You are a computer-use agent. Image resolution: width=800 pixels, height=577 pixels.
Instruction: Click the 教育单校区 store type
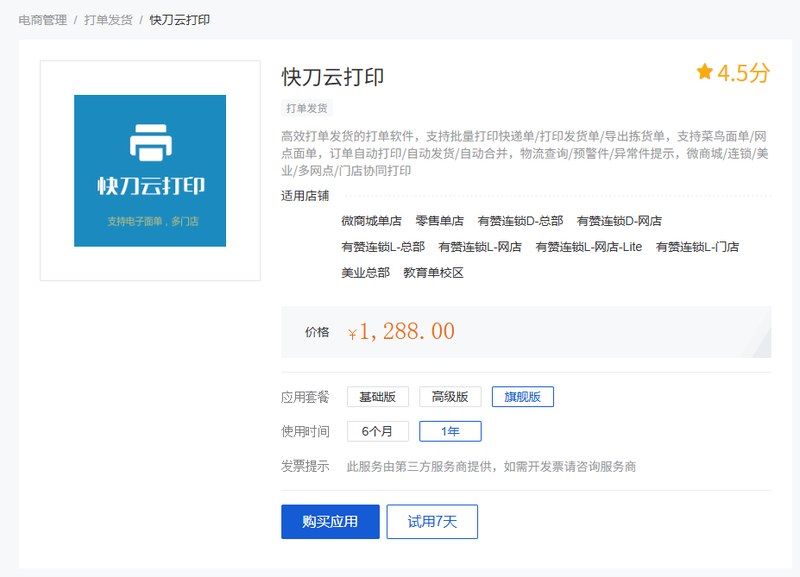click(x=434, y=273)
